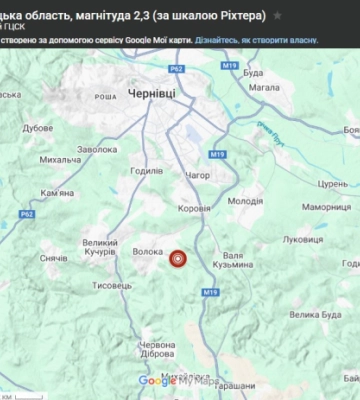Click the map title mentioning магнітуда 2,3
360x400 pixels.
(133, 16)
